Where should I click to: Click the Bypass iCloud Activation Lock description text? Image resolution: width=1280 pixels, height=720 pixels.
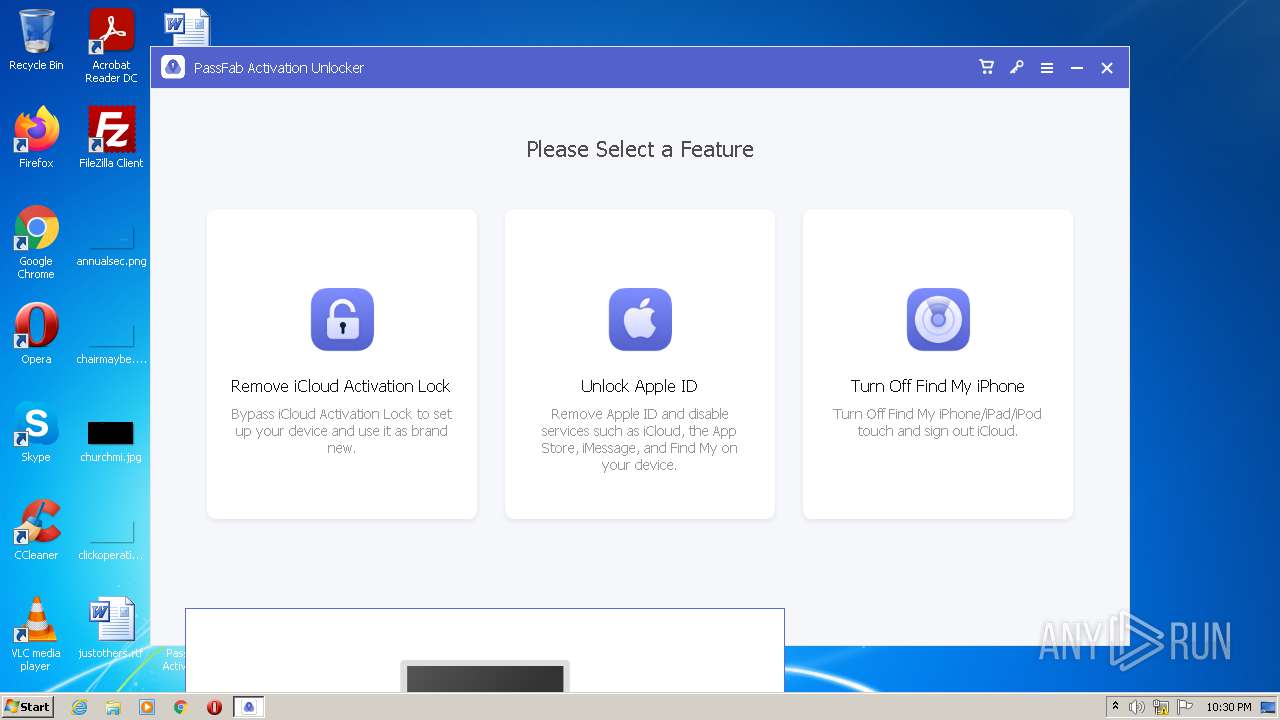coord(341,431)
